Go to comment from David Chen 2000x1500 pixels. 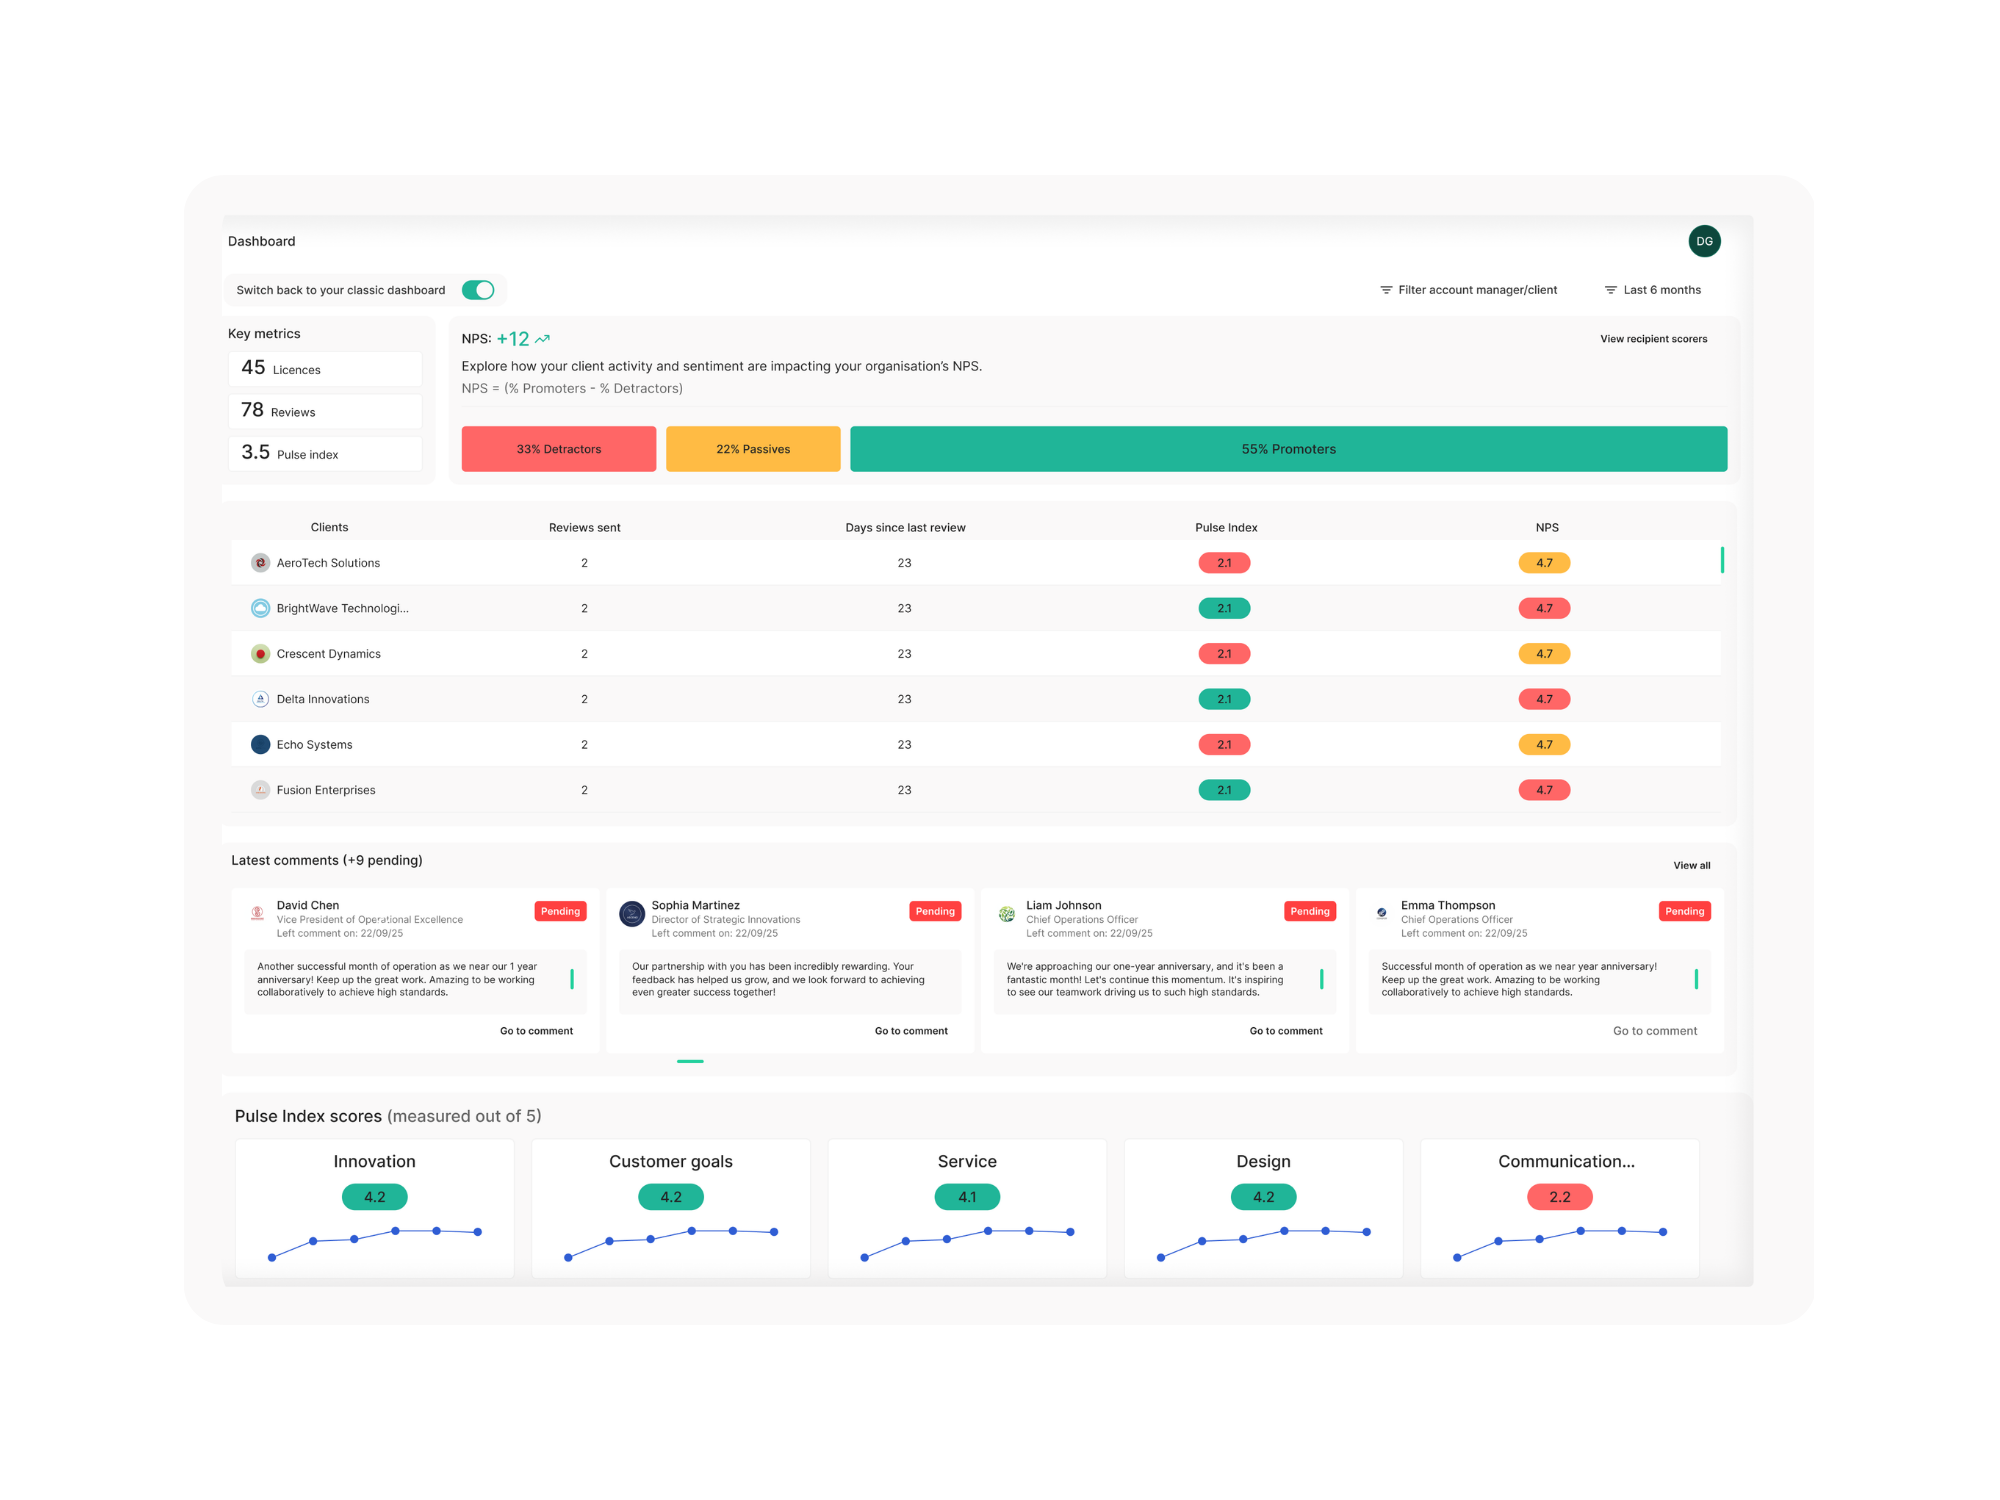point(536,1031)
